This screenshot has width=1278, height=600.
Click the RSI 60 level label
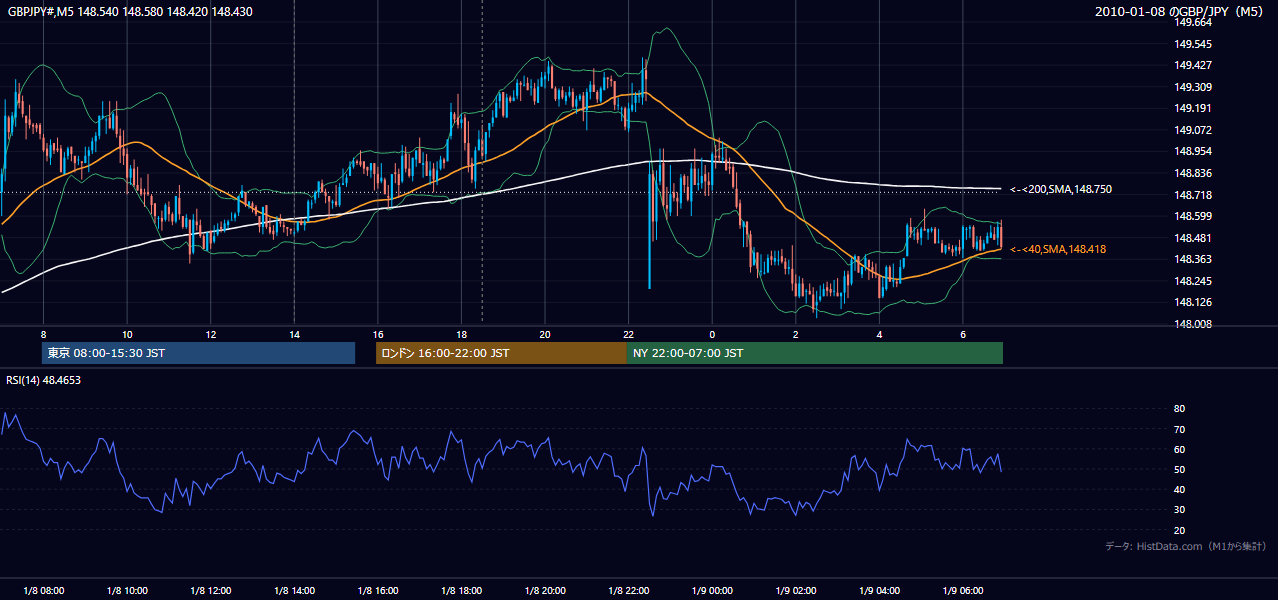[x=1179, y=449]
